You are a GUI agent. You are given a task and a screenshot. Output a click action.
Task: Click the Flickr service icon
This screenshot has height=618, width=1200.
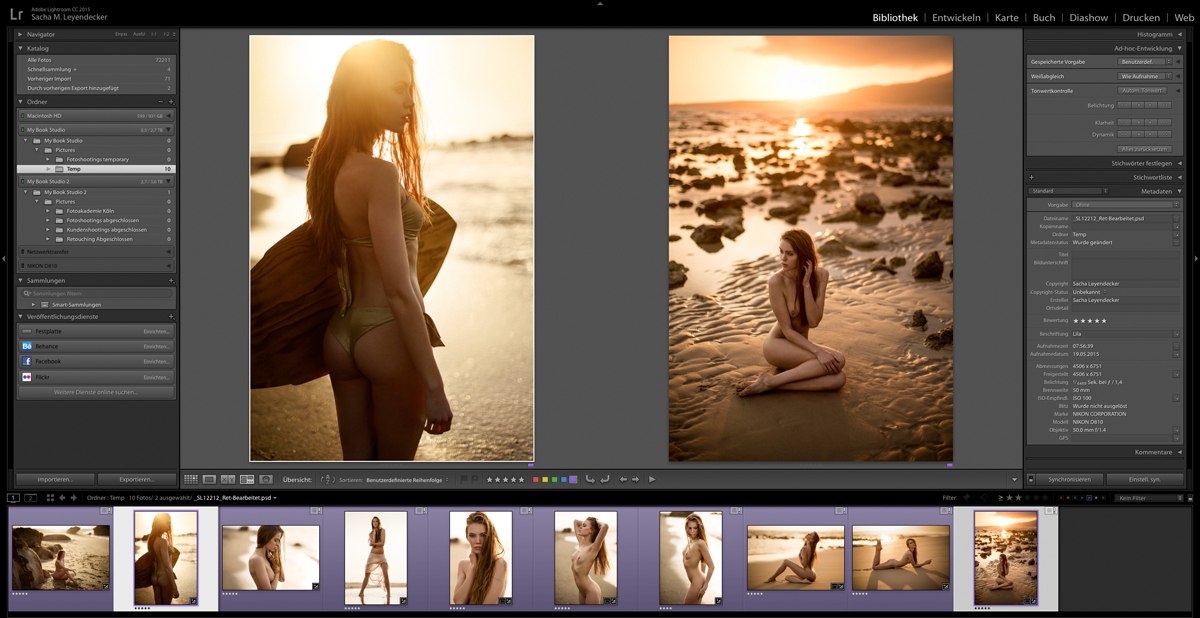click(27, 377)
